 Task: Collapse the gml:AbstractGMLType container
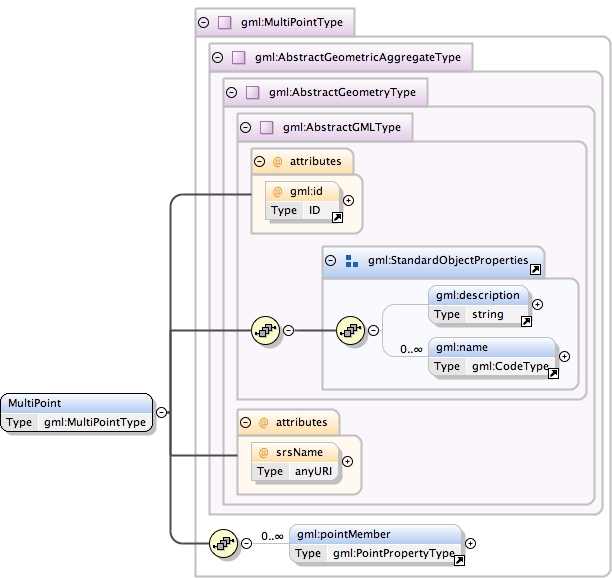click(x=246, y=127)
